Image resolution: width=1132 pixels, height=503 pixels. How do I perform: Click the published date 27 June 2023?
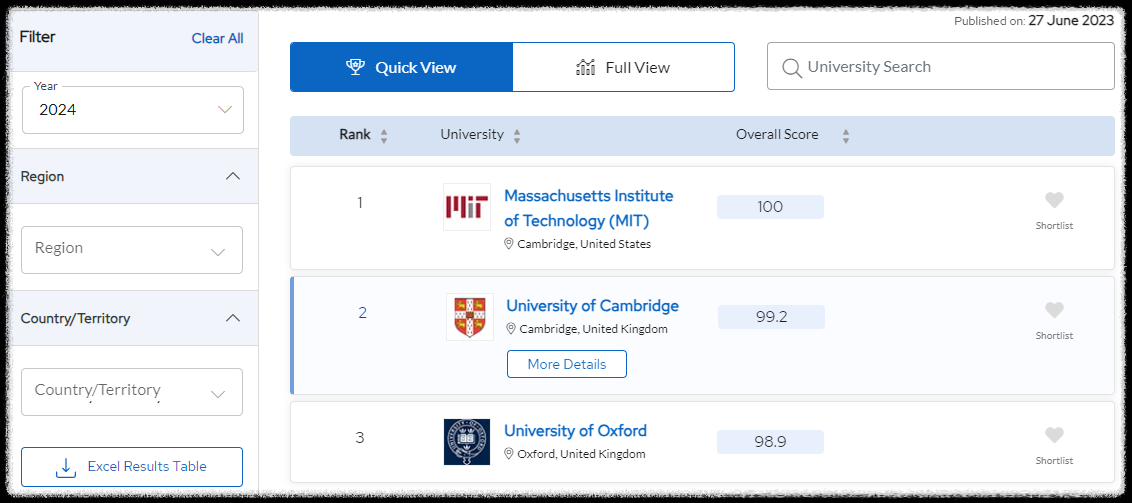(1071, 21)
